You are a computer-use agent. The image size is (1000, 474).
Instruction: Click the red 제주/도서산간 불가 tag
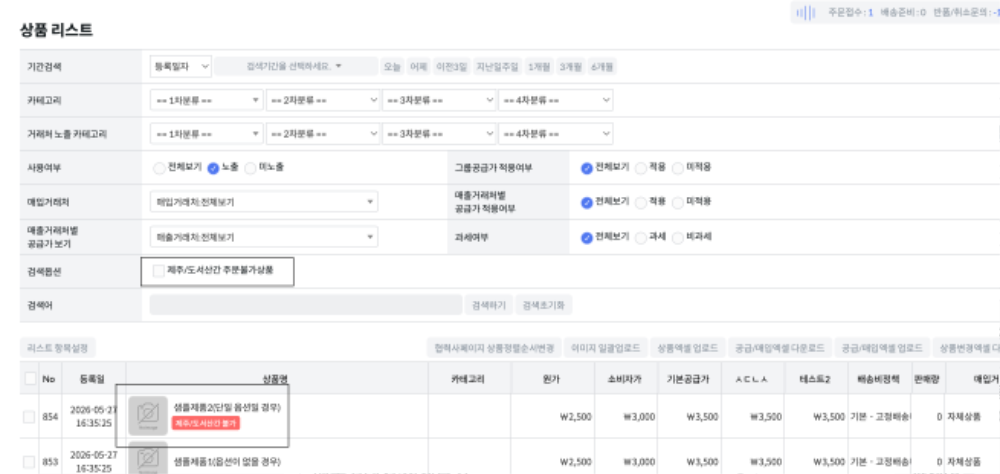[x=205, y=423]
